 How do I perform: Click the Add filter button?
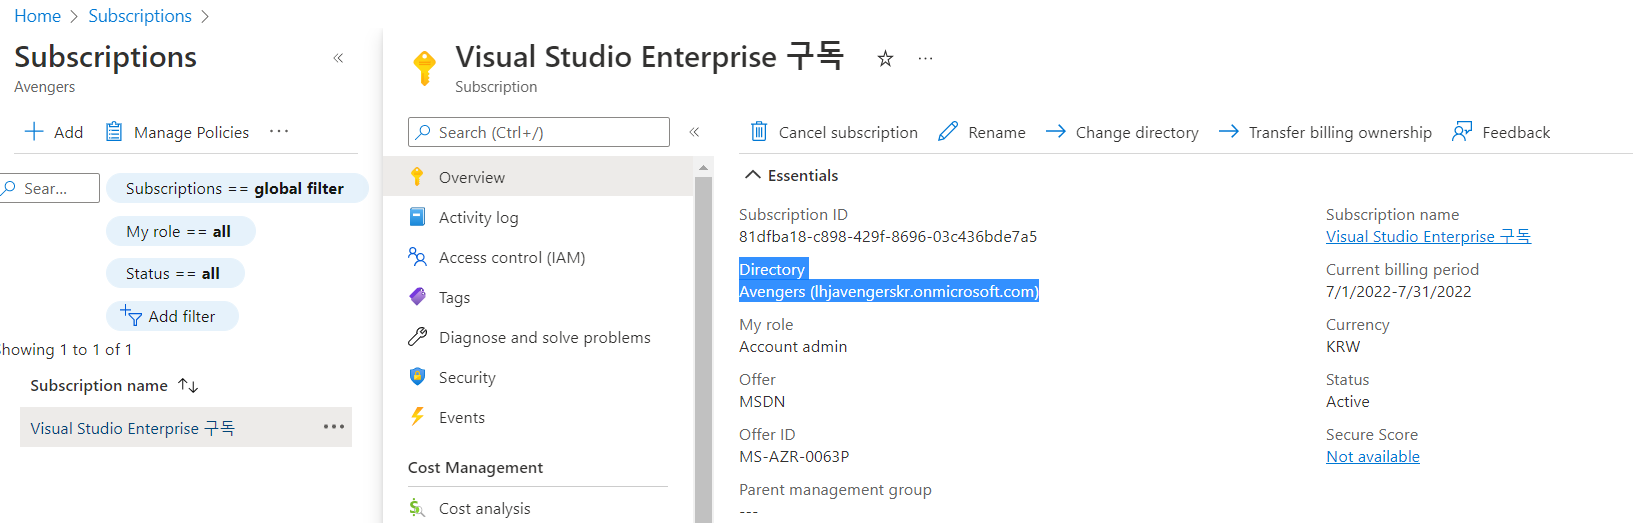(172, 316)
